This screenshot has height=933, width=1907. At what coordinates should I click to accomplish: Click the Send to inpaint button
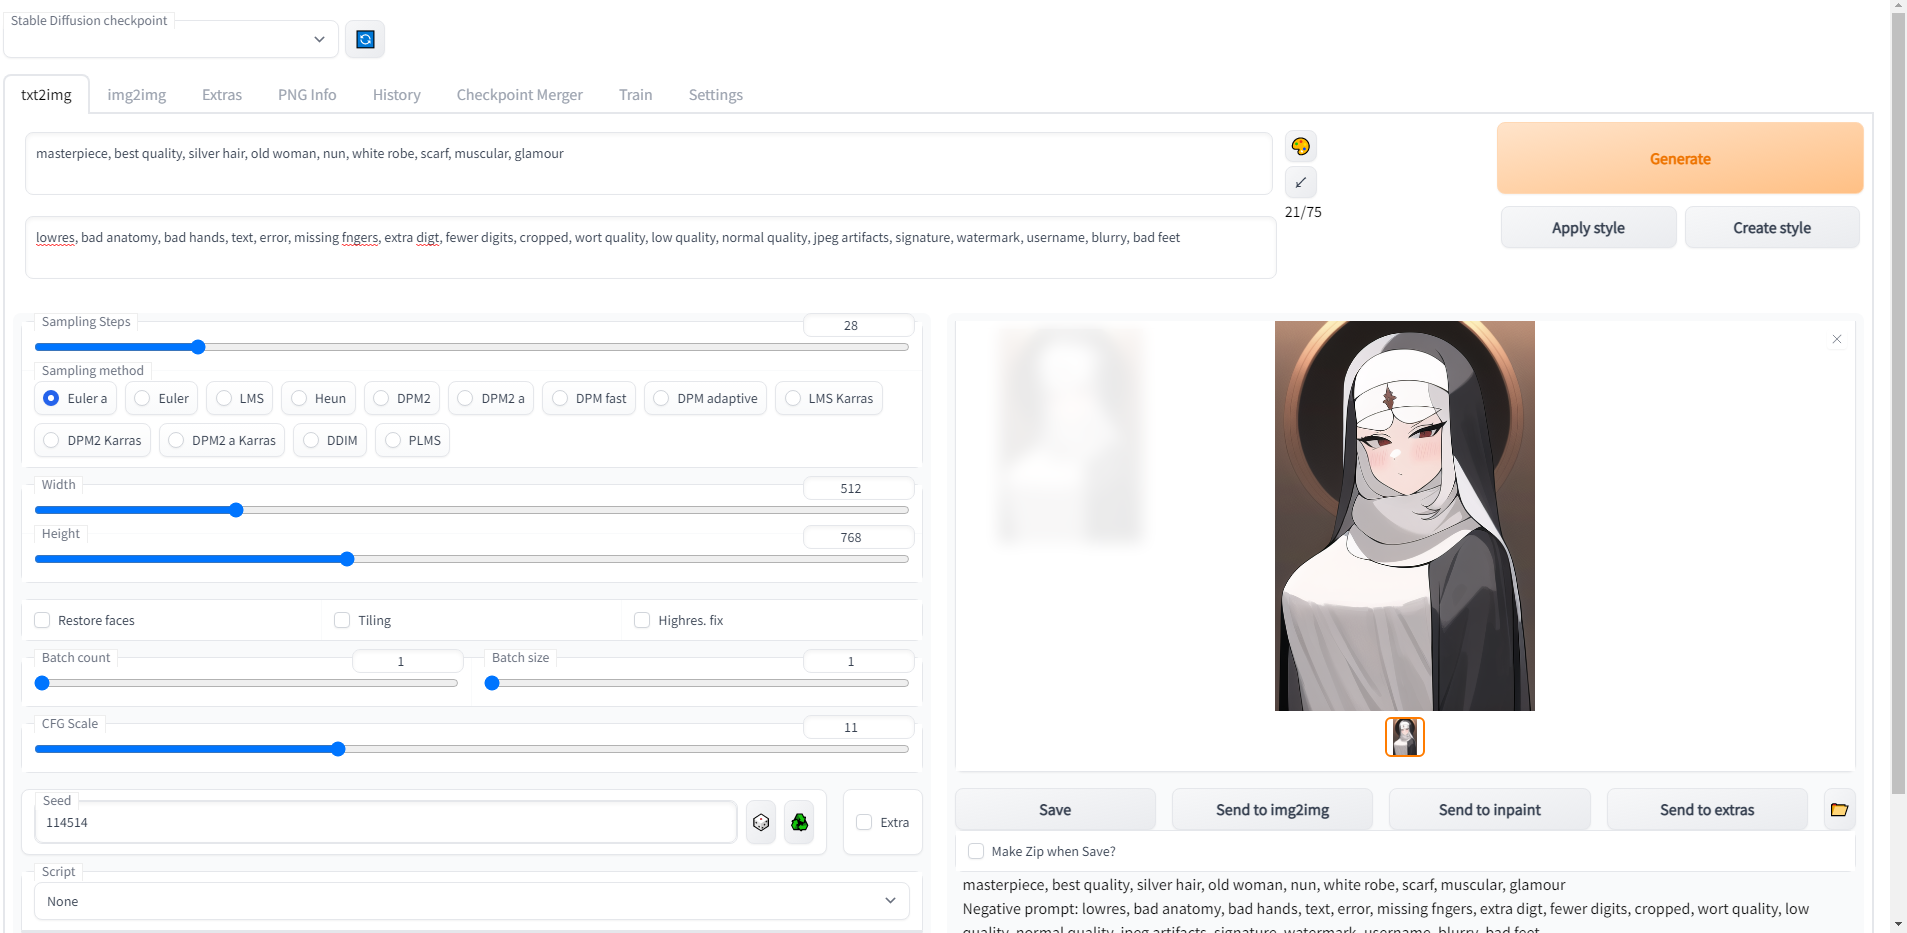click(1488, 810)
